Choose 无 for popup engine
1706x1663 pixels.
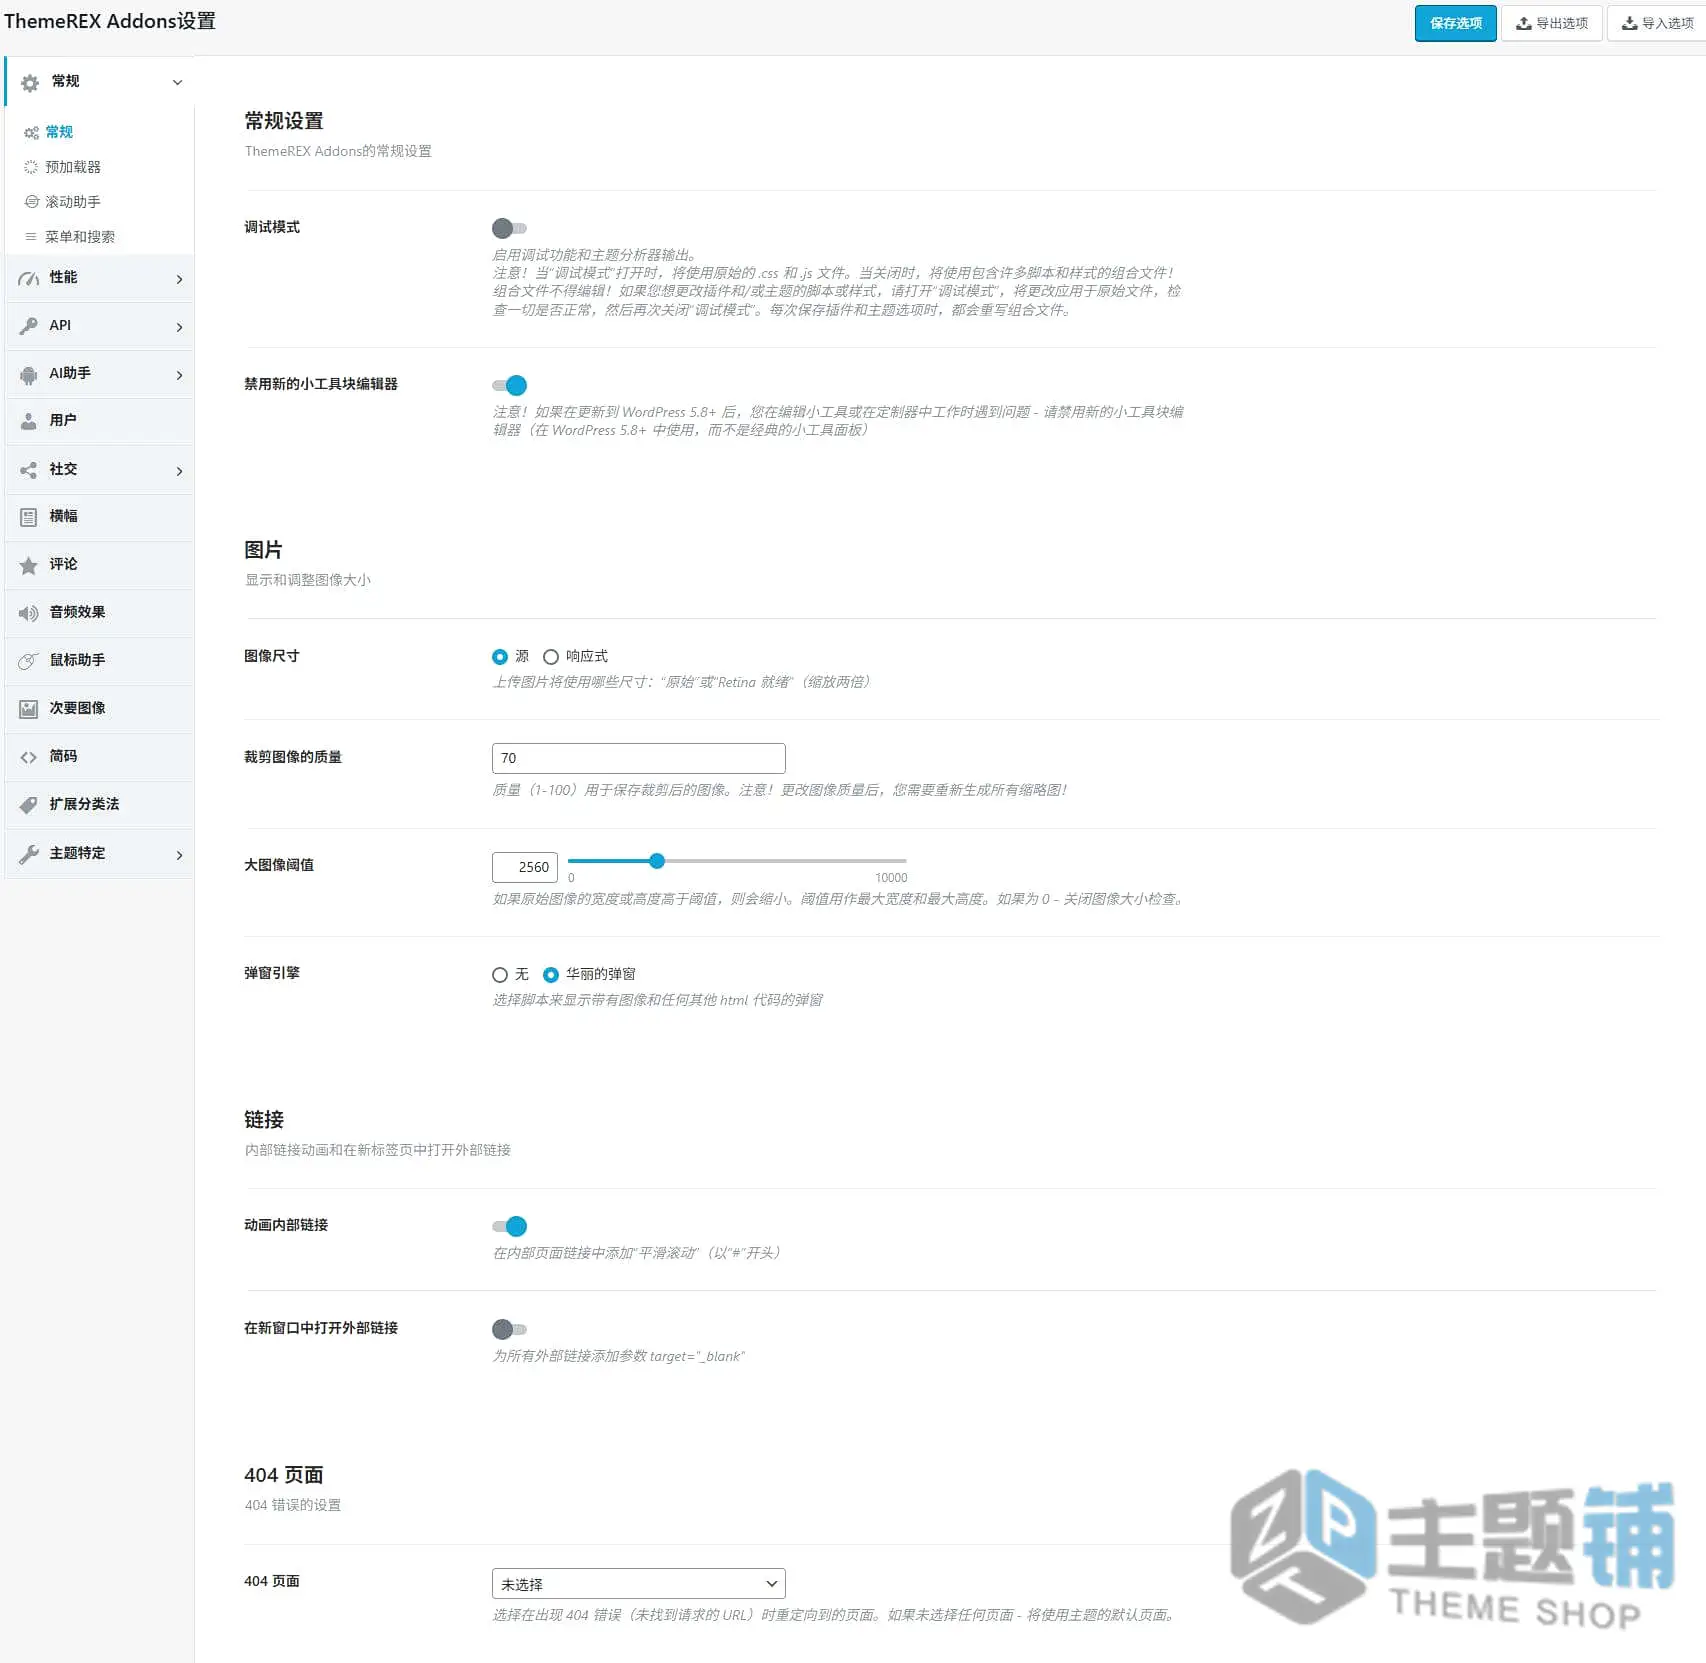(500, 975)
